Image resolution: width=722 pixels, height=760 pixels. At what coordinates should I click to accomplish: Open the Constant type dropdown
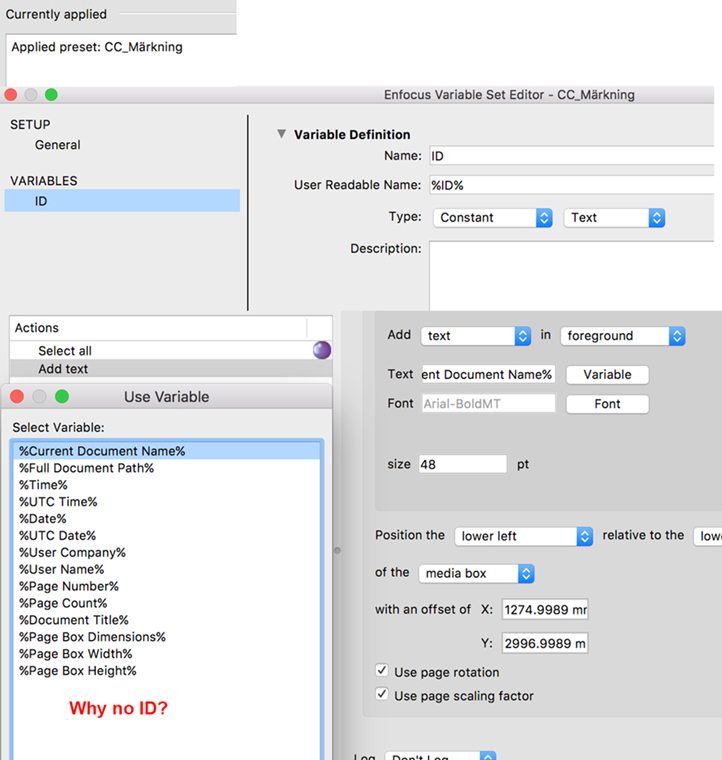493,218
